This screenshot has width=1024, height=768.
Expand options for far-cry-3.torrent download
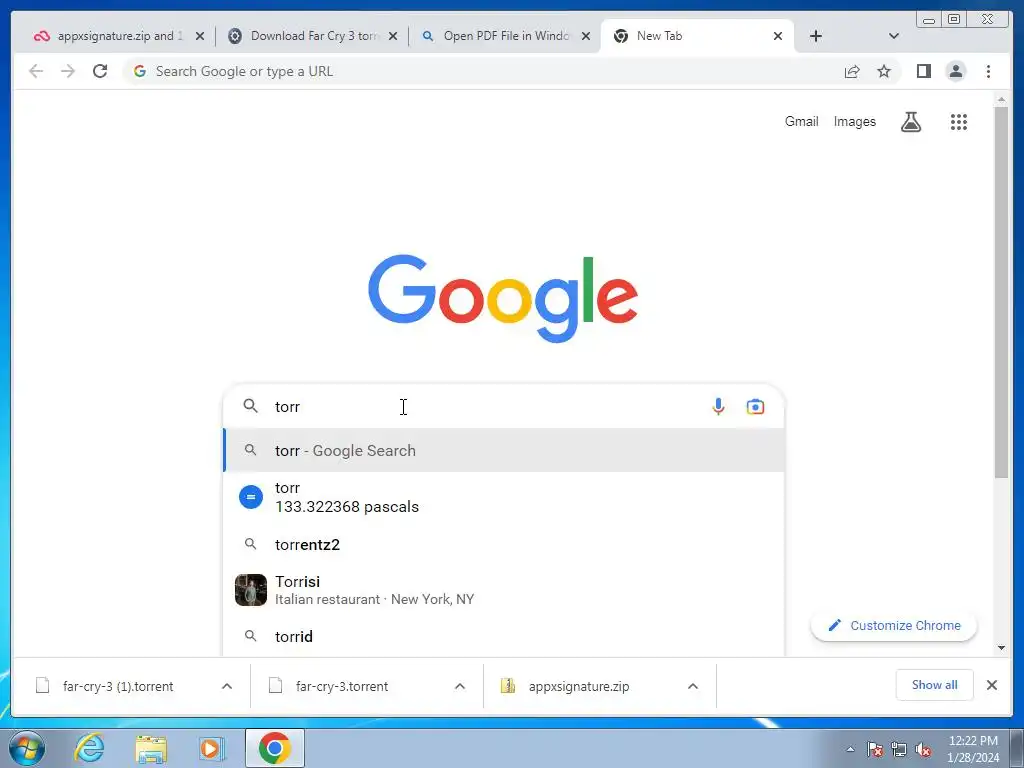(460, 686)
